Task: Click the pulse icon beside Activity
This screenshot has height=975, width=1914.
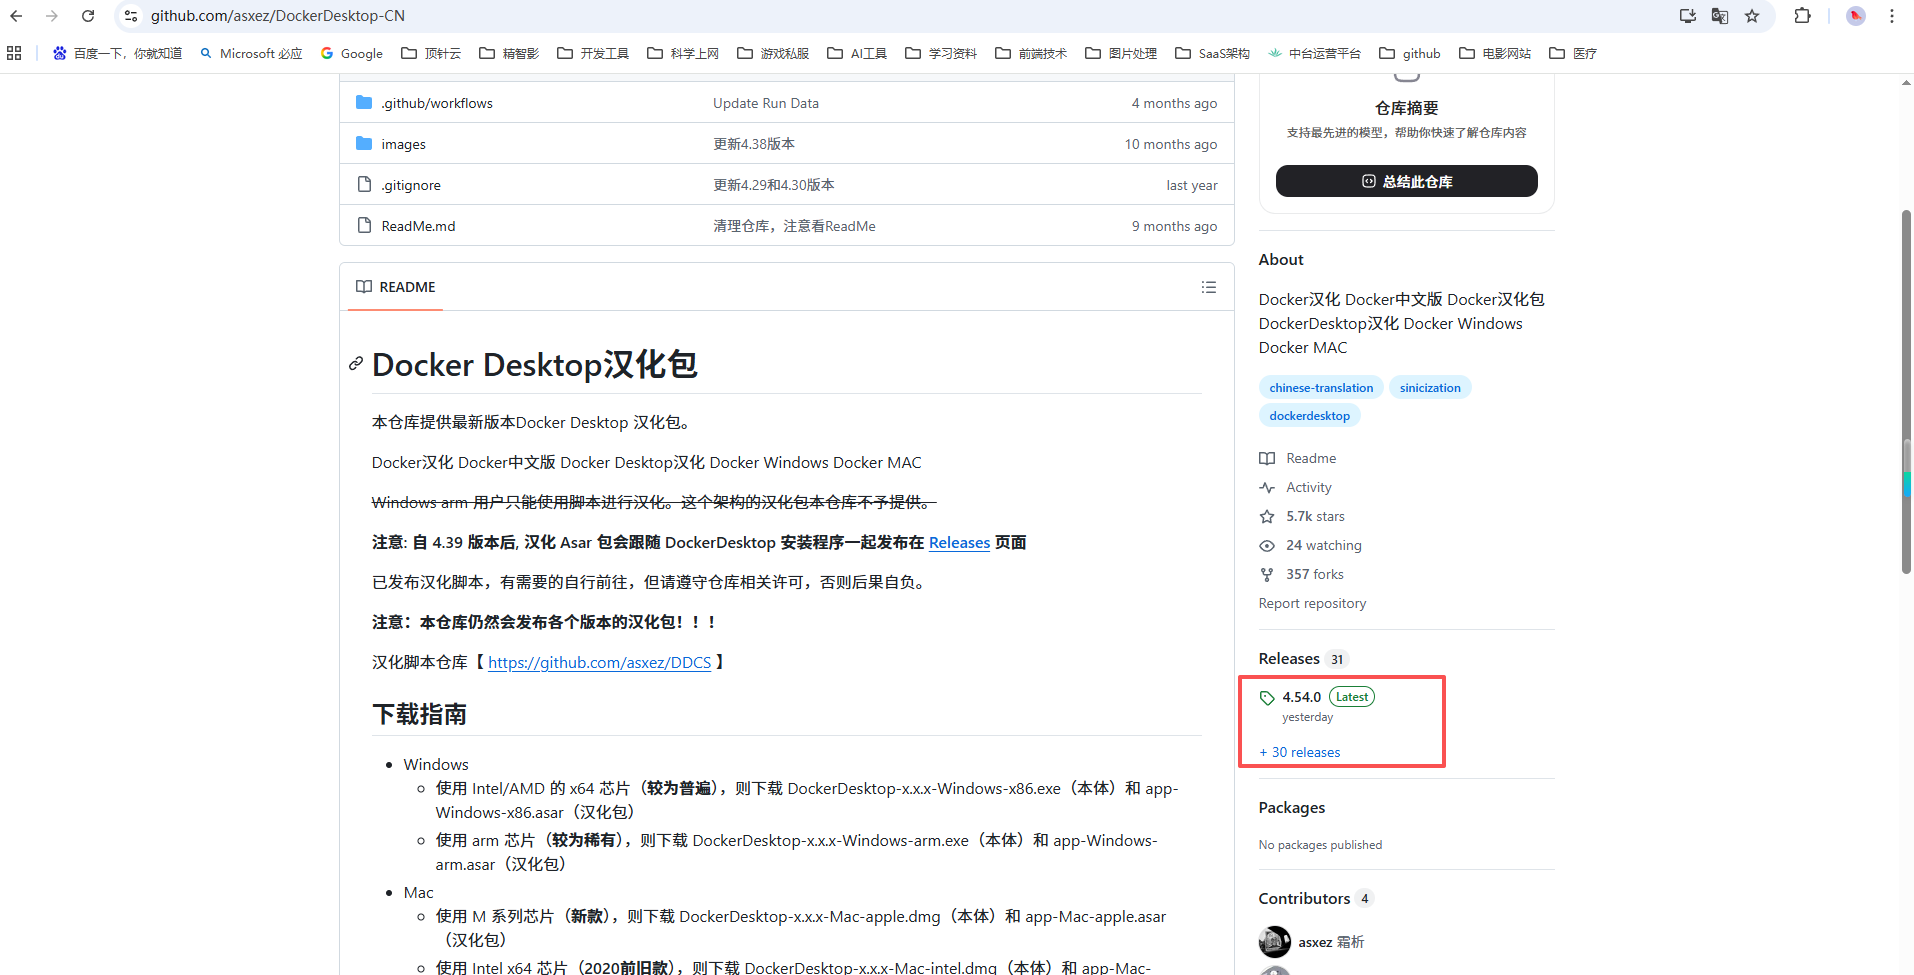Action: (1267, 487)
